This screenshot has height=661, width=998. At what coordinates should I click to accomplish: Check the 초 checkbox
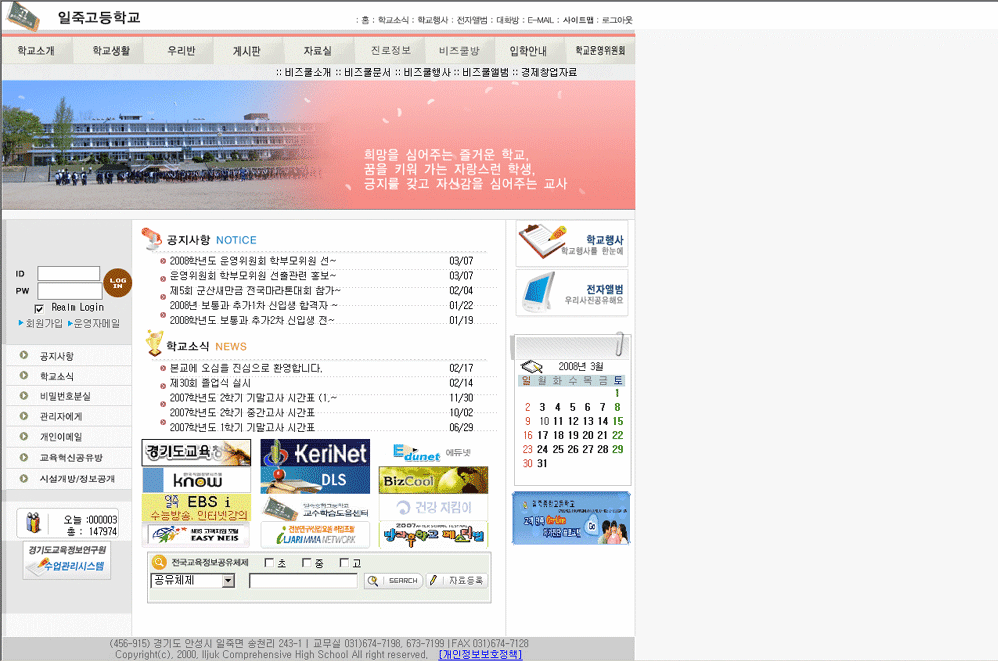(269, 563)
